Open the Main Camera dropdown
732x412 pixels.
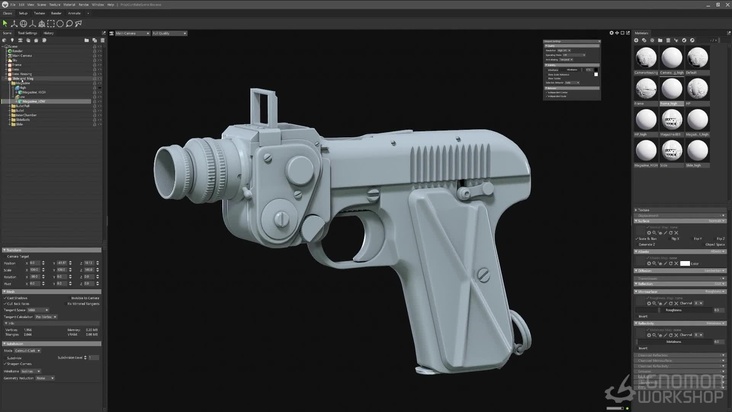pyautogui.click(x=130, y=33)
